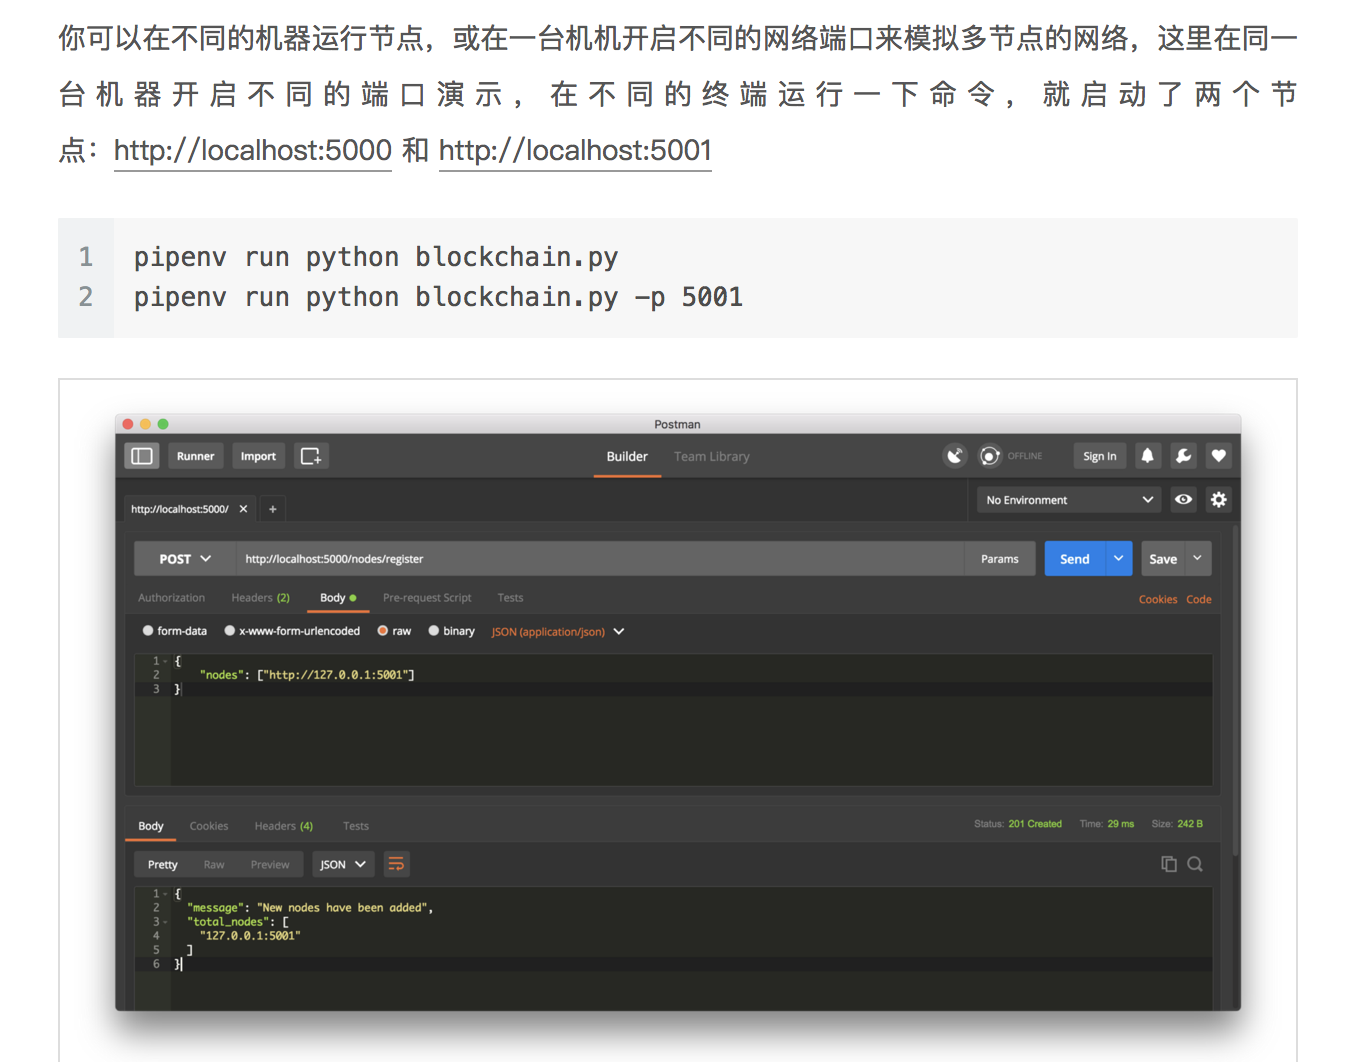Click the "New nodes have been added" response text
The width and height of the screenshot is (1366, 1062).
343,908
